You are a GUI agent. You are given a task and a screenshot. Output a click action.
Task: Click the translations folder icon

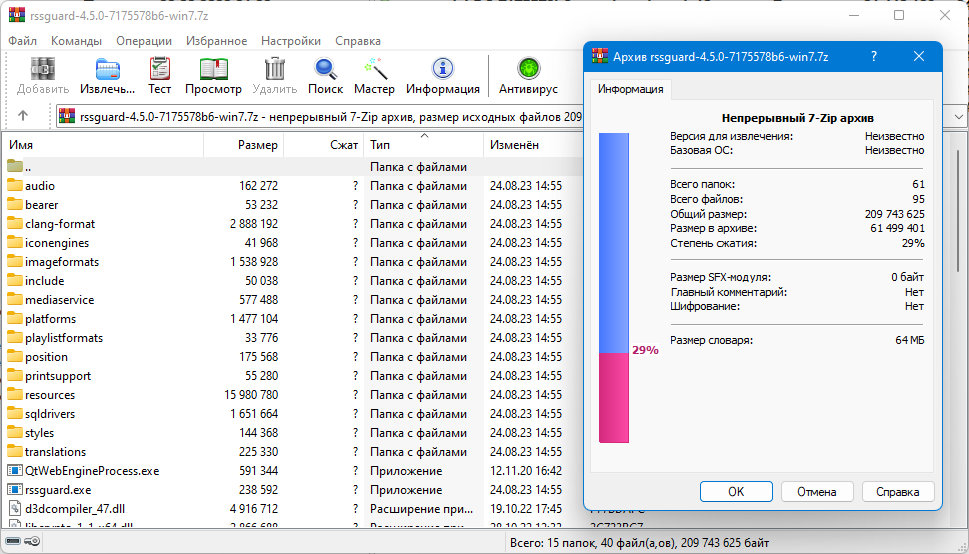(x=15, y=451)
